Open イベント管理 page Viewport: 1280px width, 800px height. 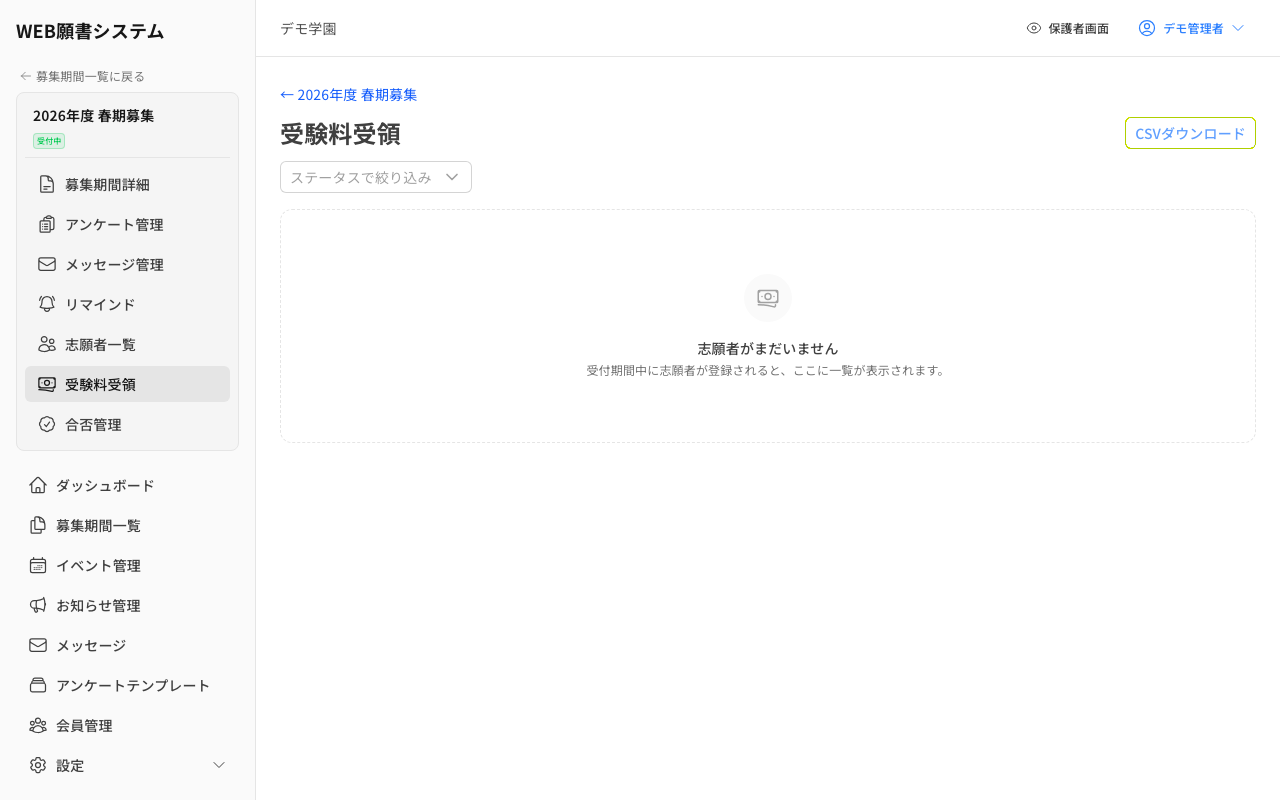point(128,565)
